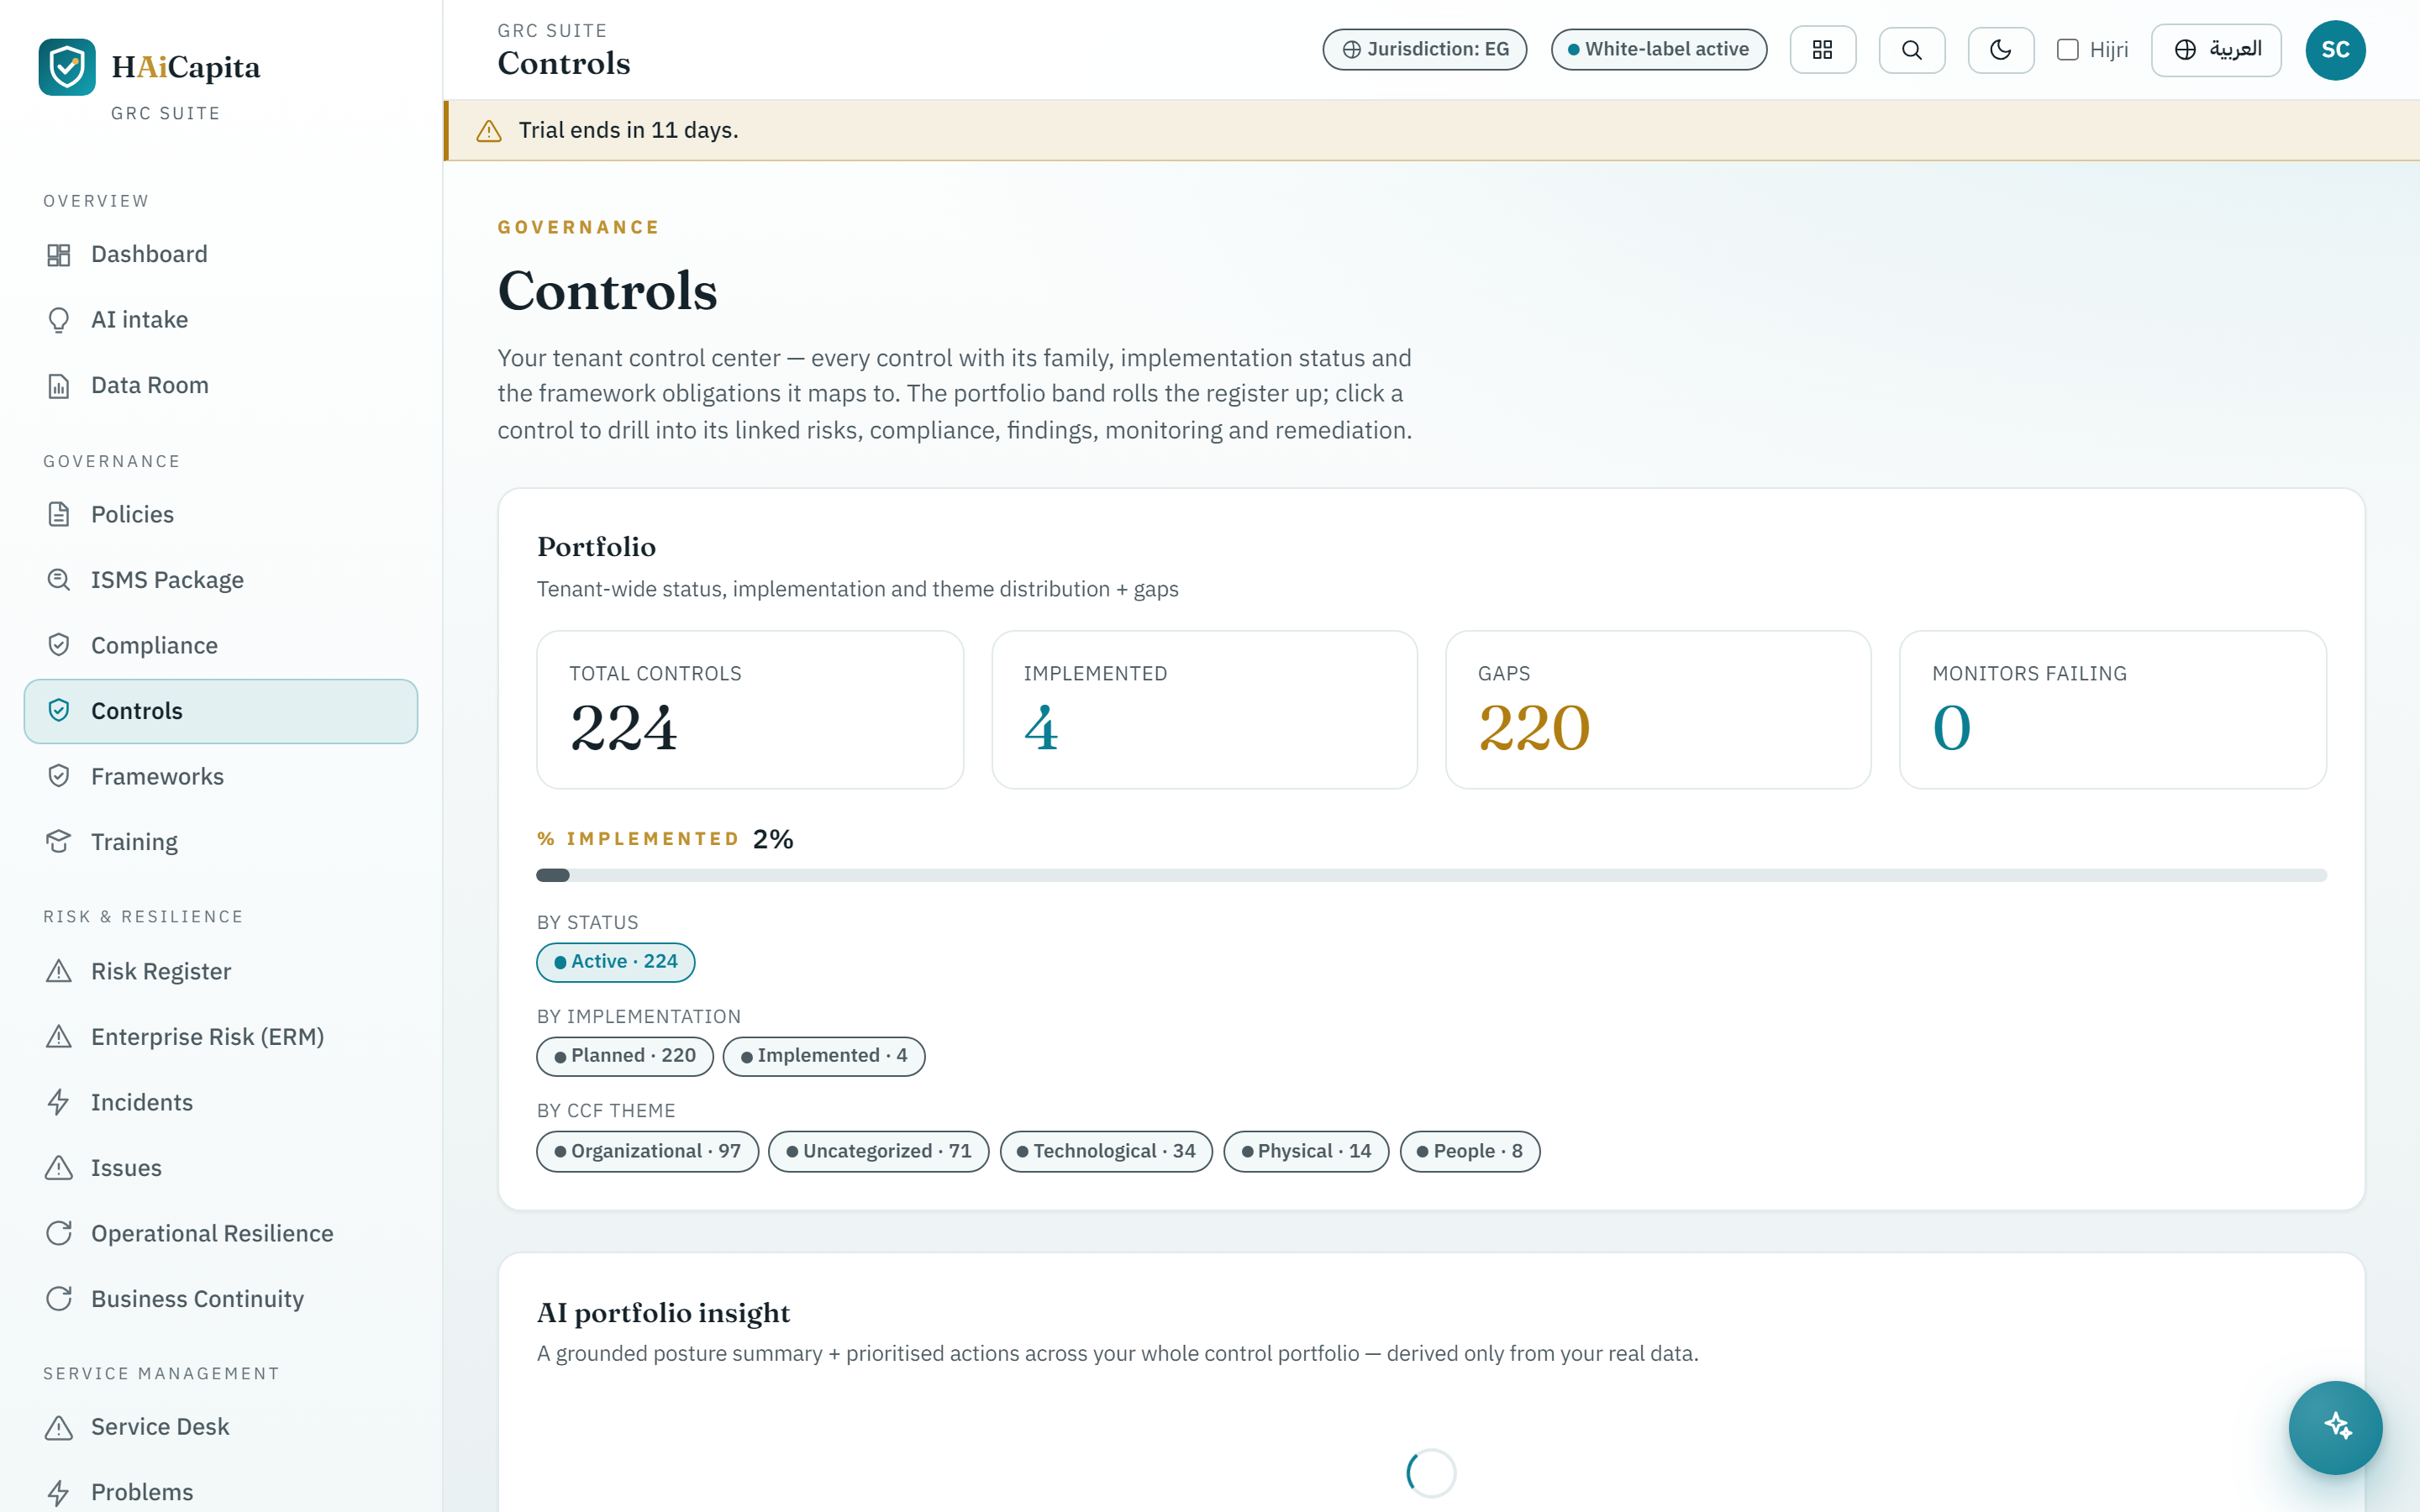The width and height of the screenshot is (2420, 1512).
Task: Click the ISMS Package search icon
Action: coord(59,580)
